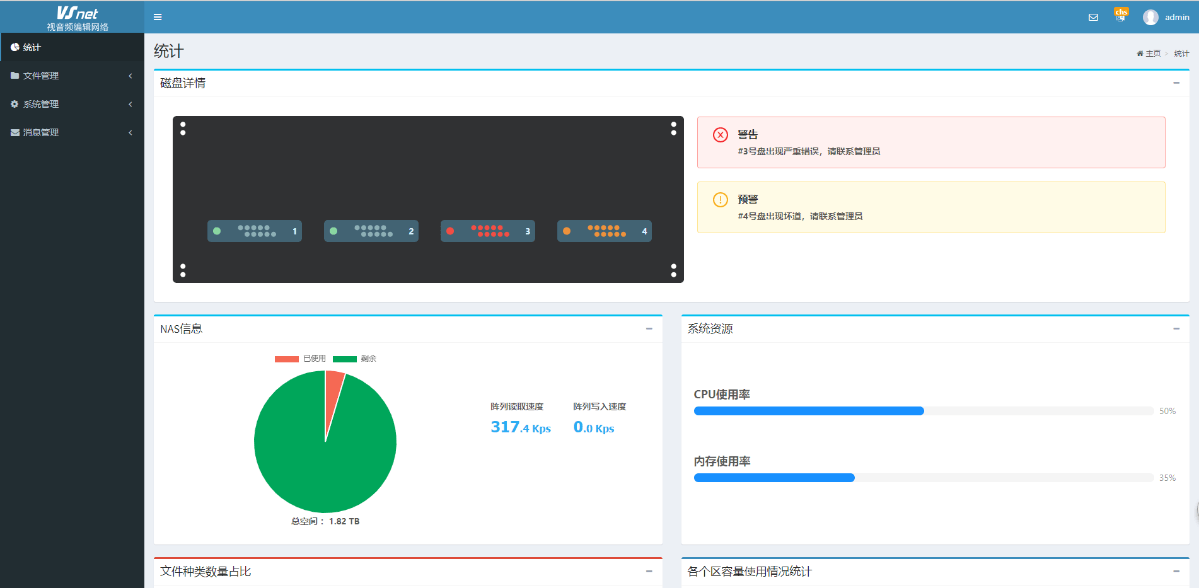The image size is (1199, 588).
Task: Open the mail envelope icon in header
Action: coord(1093,17)
